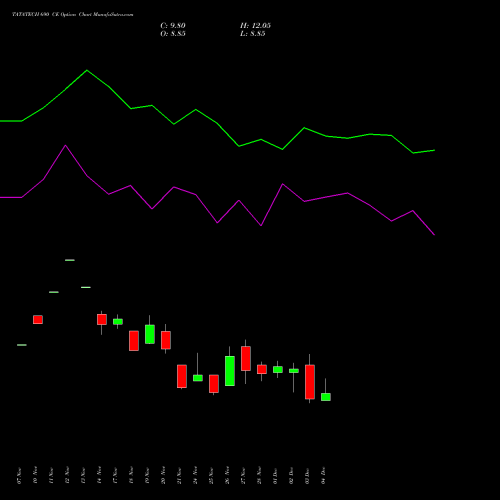This screenshot has width=500, height=500.
Task: Click the right end of the purple line
Action: (434, 235)
